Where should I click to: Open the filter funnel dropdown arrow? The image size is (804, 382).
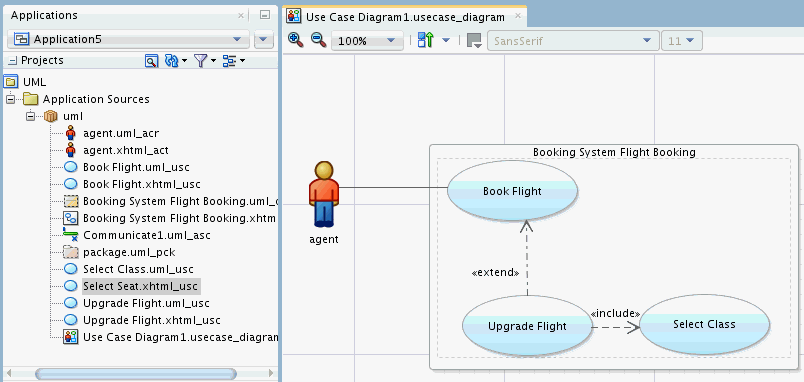(213, 61)
